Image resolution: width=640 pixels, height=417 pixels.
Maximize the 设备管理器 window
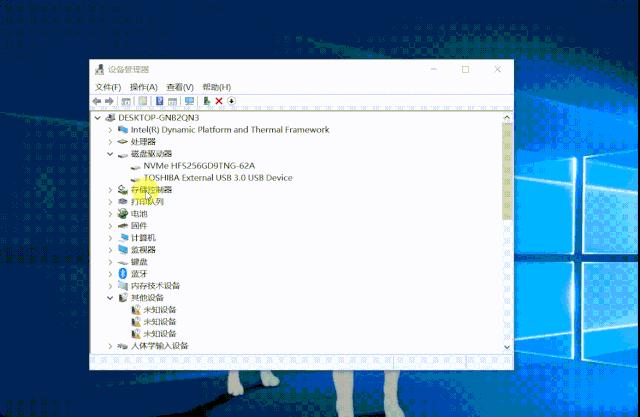pos(465,69)
